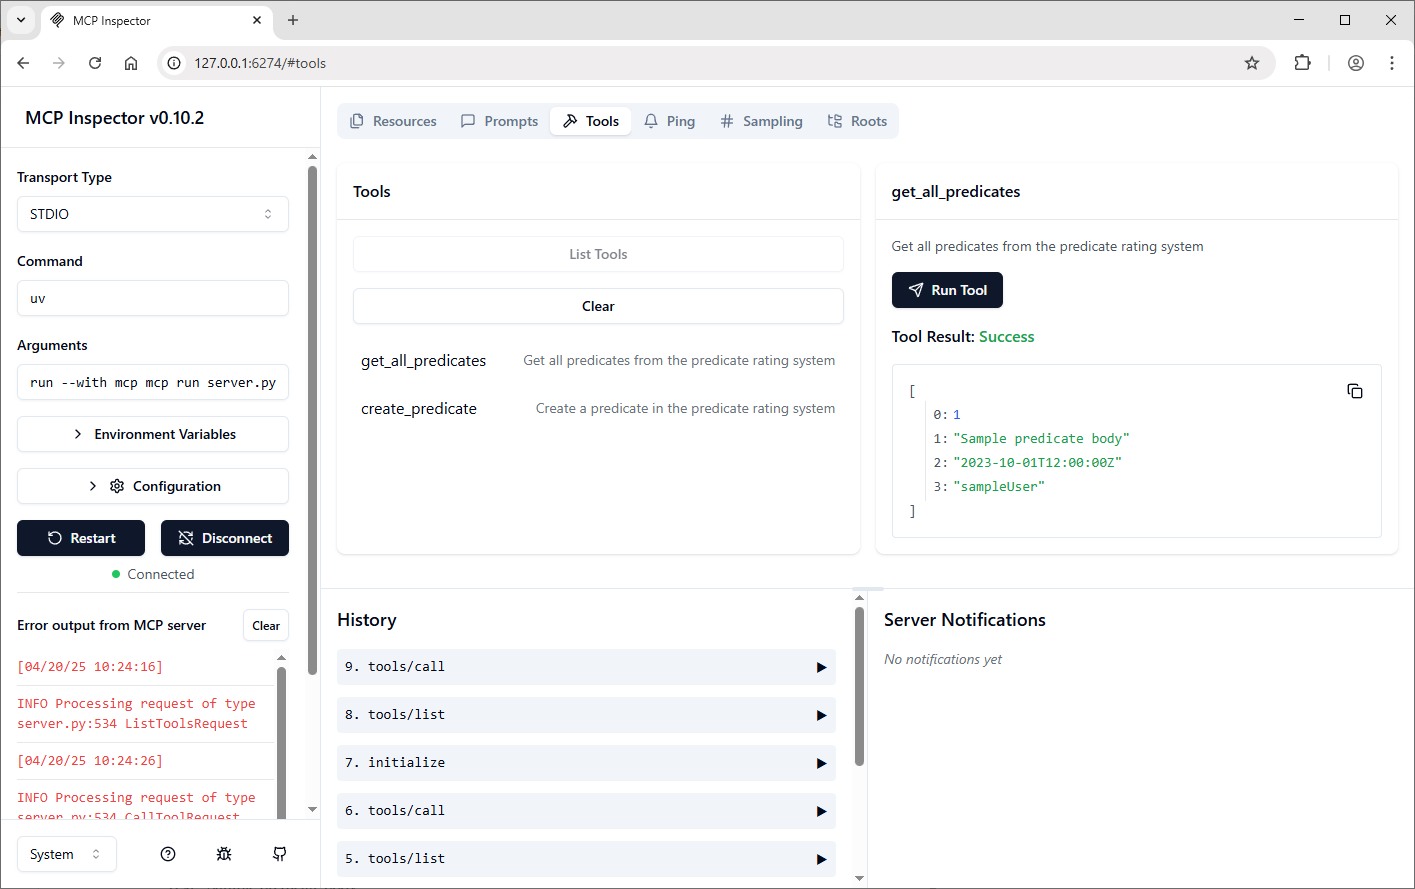Viewport: 1415px width, 889px height.
Task: Open the GitHub repository icon
Action: (280, 854)
